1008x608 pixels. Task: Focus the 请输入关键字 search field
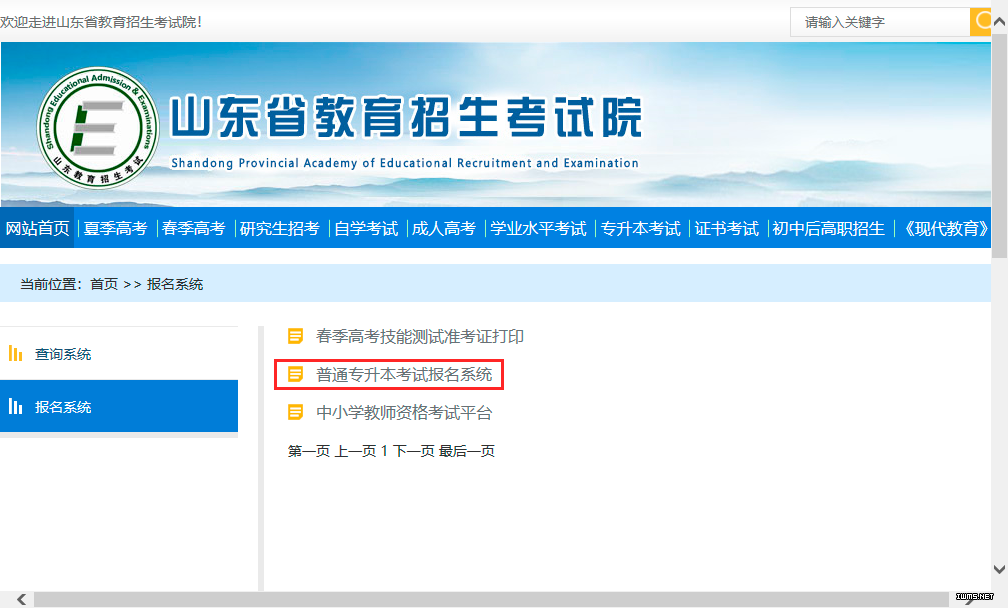click(880, 22)
